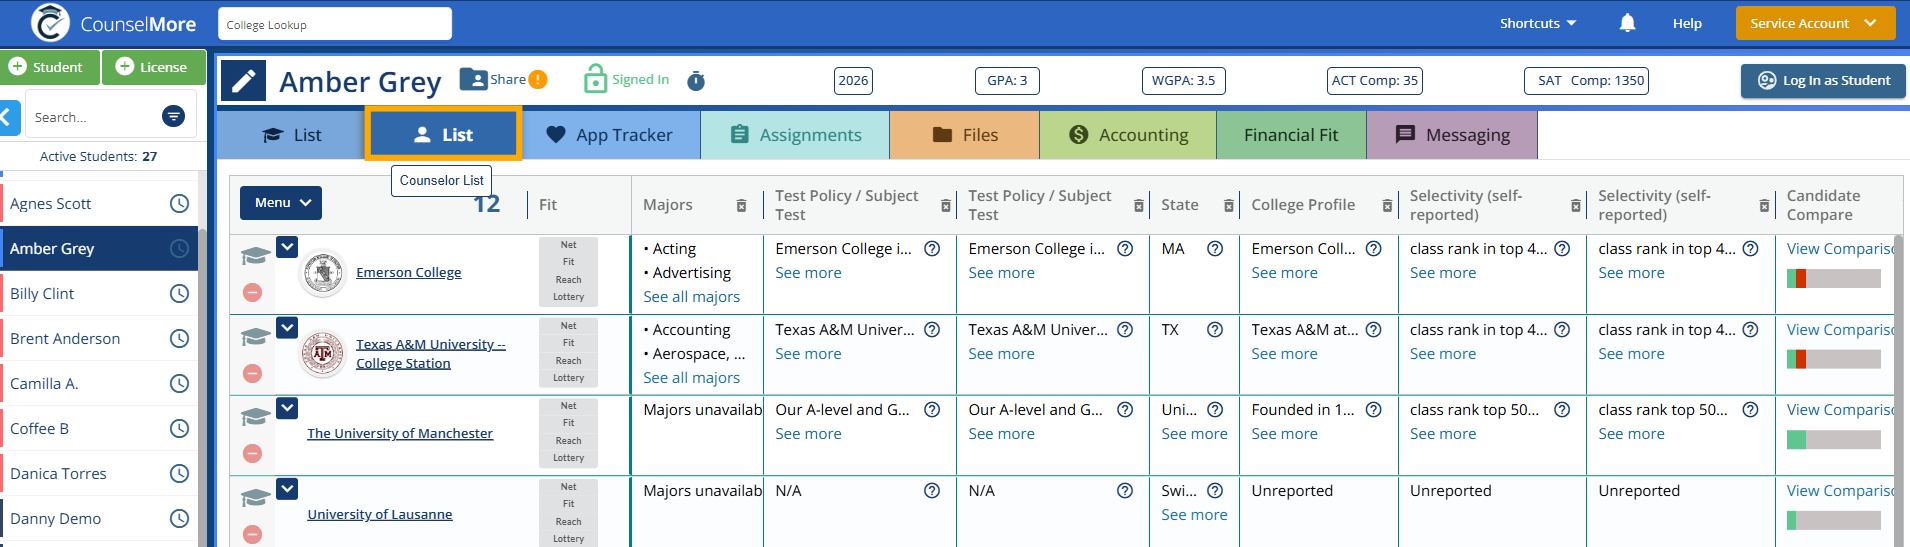Click the graduation cap for University of Lausanne

(x=256, y=498)
